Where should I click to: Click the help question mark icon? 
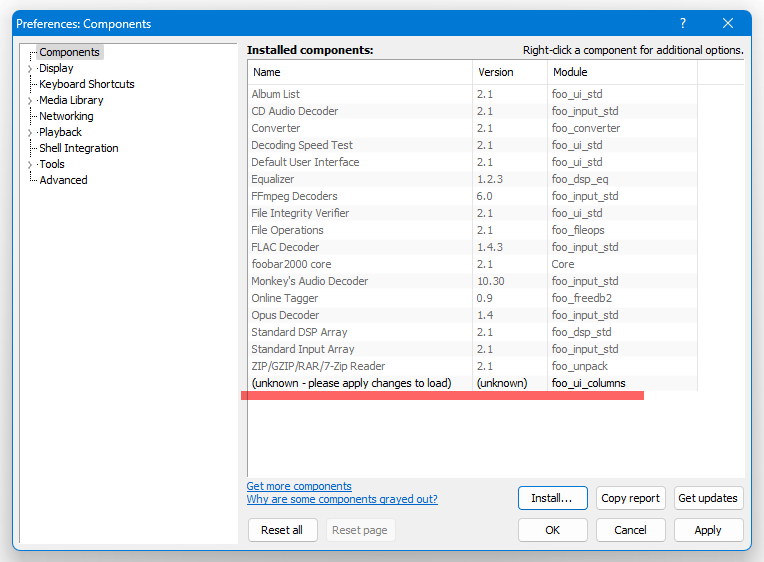(683, 23)
